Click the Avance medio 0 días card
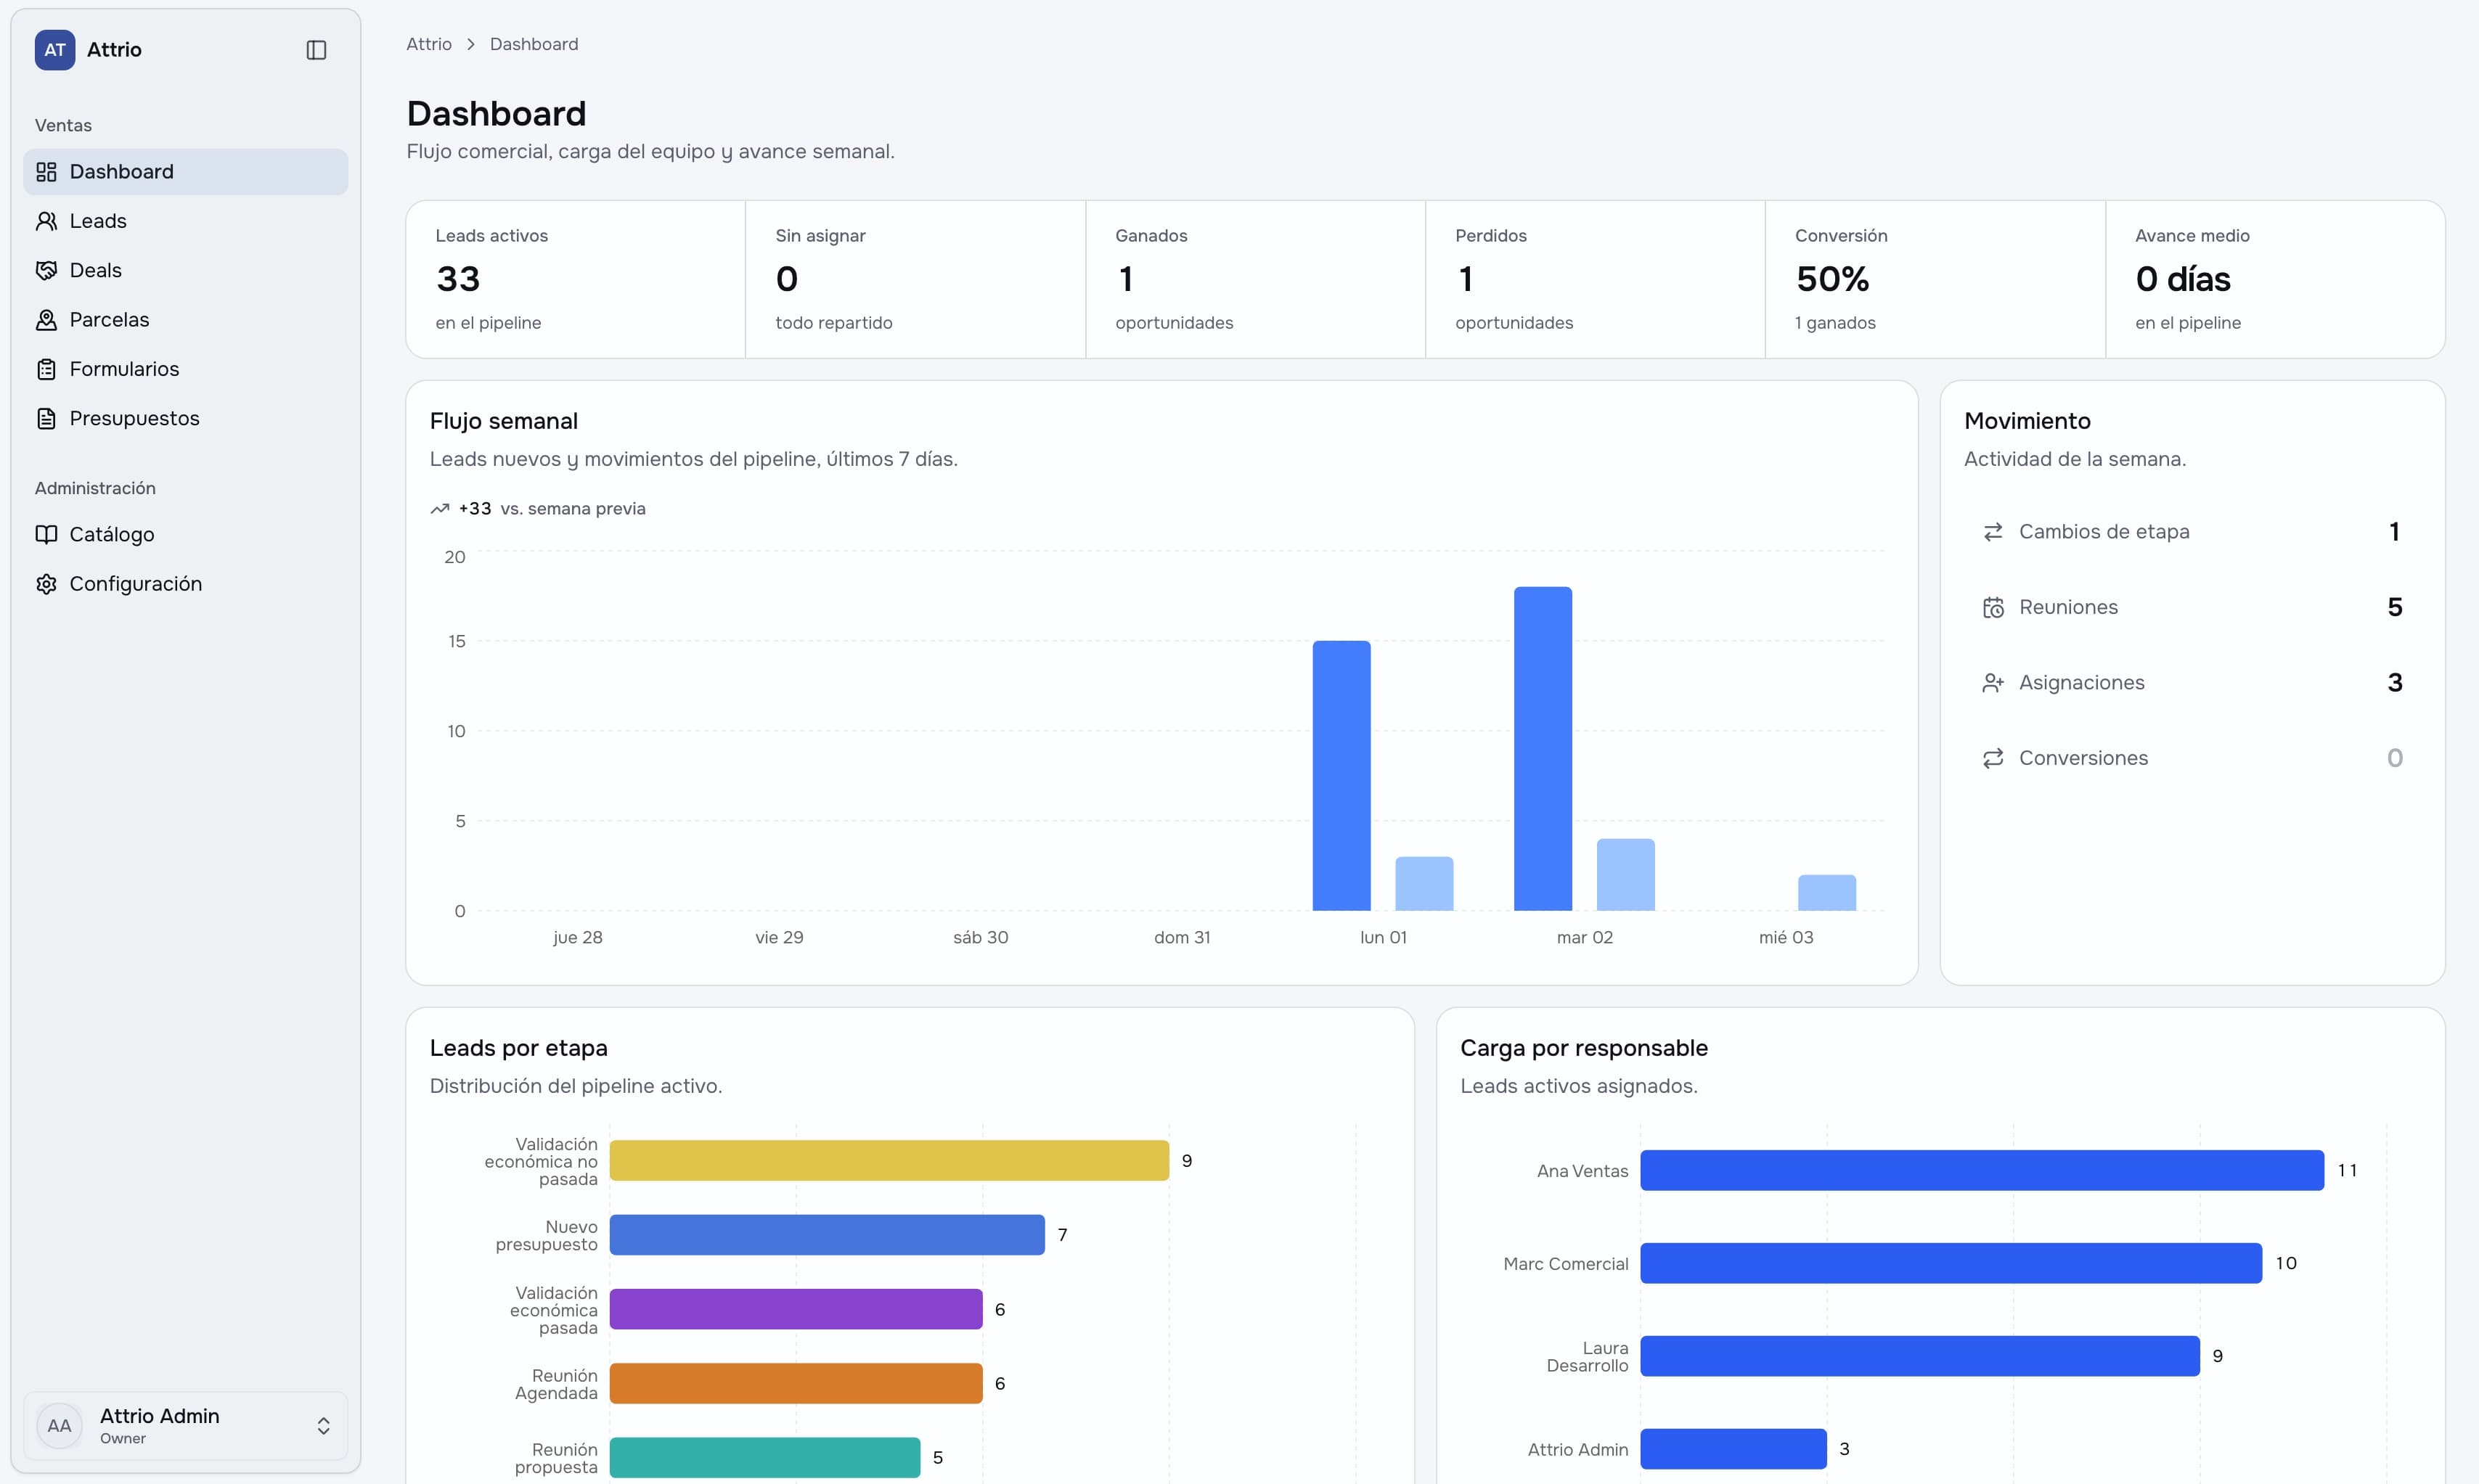Image resolution: width=2479 pixels, height=1484 pixels. coord(2275,279)
